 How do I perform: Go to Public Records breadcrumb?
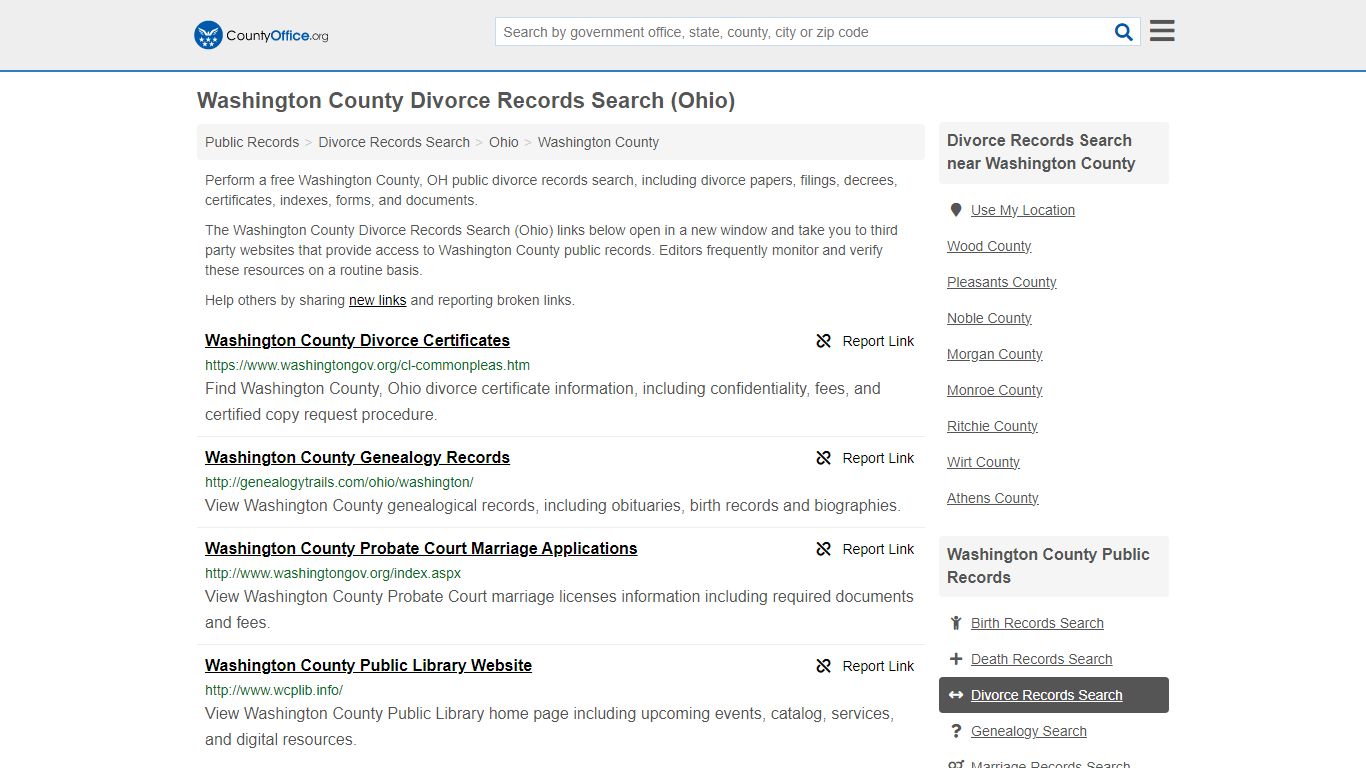(252, 142)
